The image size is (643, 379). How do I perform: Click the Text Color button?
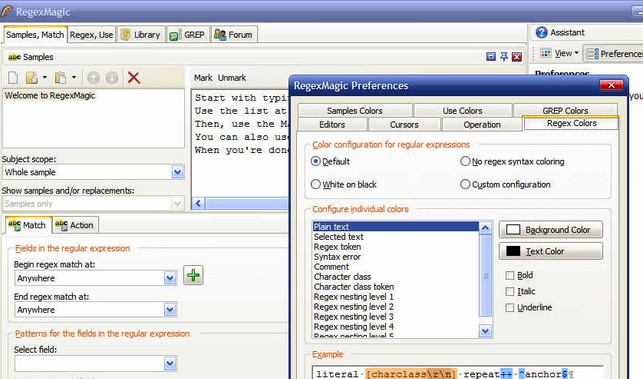(x=551, y=251)
